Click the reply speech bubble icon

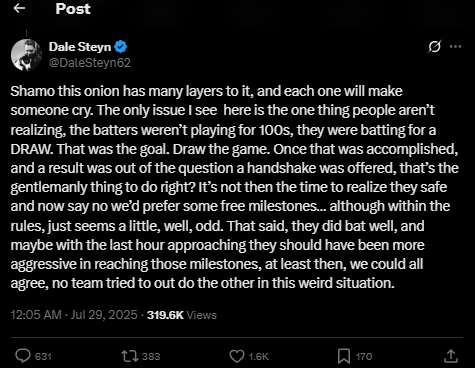coord(23,356)
